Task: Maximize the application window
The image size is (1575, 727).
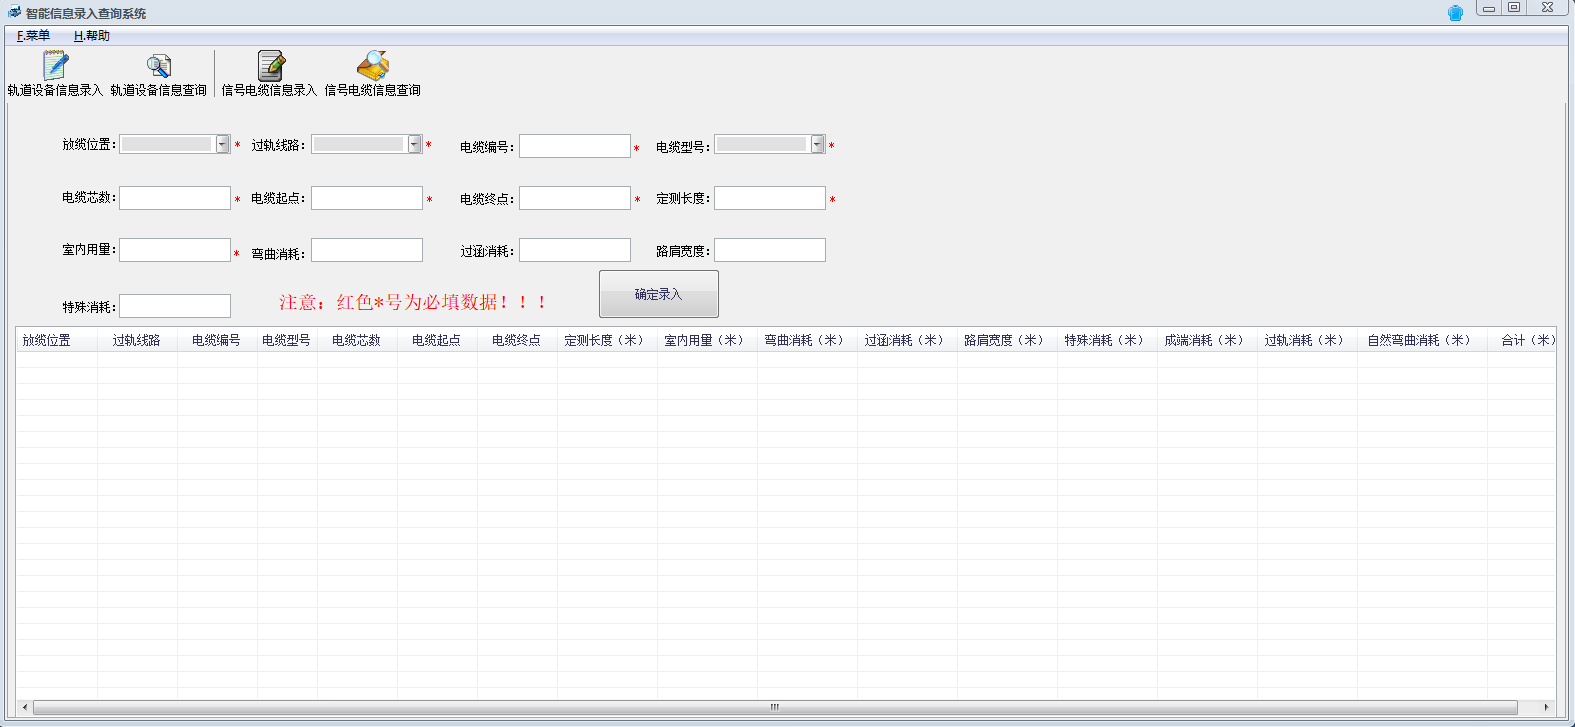Action: [x=1514, y=8]
